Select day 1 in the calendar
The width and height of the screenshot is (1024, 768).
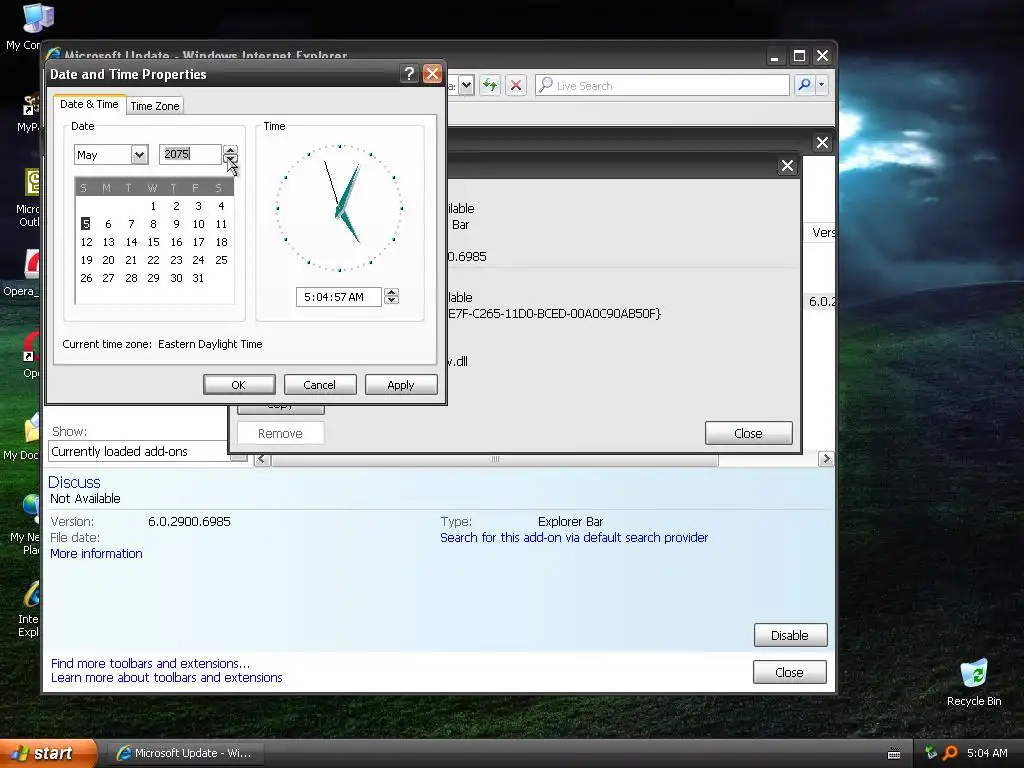(x=153, y=206)
